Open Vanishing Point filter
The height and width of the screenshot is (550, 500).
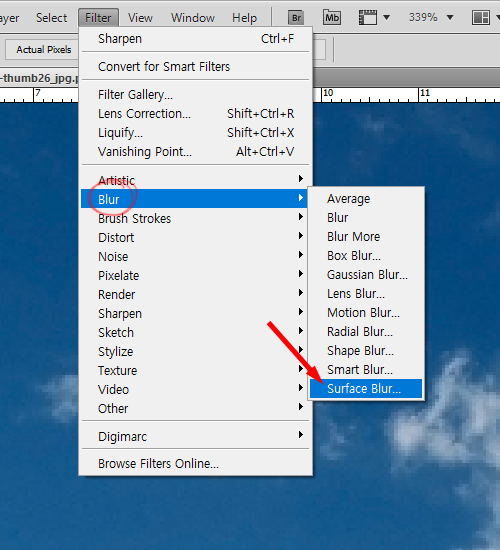[x=195, y=152]
